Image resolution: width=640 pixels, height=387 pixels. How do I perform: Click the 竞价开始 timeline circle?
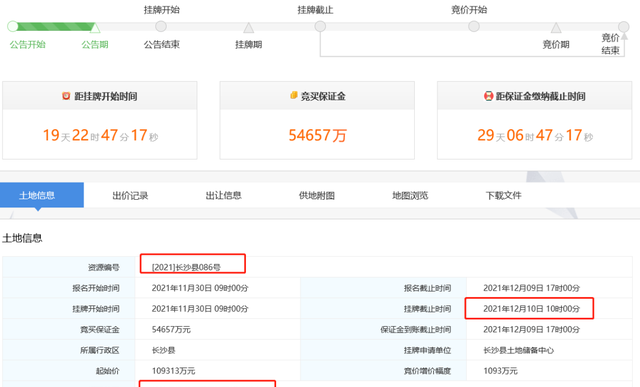(x=473, y=27)
